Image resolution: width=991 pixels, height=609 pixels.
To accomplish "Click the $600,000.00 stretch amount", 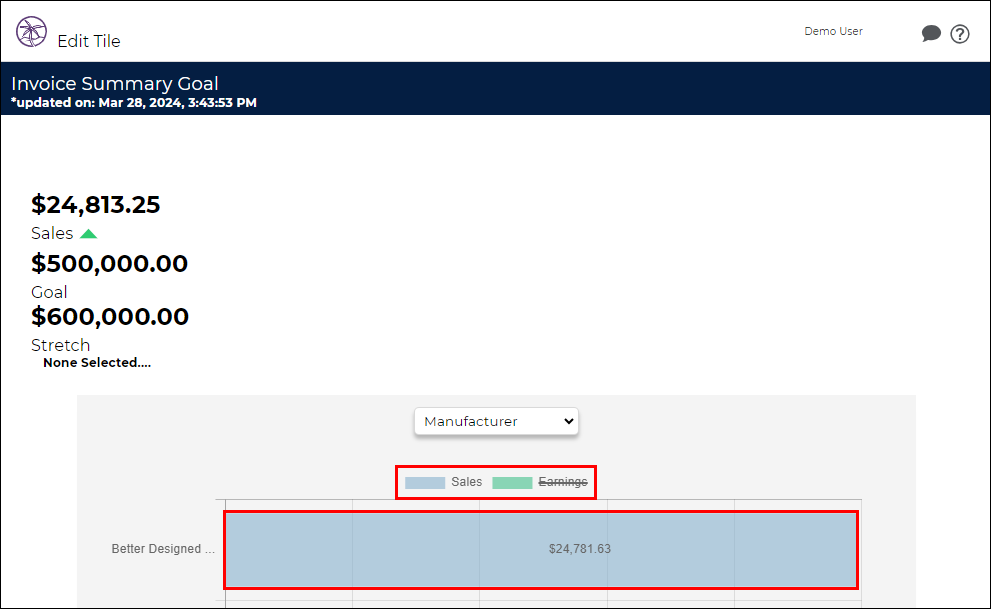I will point(110,317).
